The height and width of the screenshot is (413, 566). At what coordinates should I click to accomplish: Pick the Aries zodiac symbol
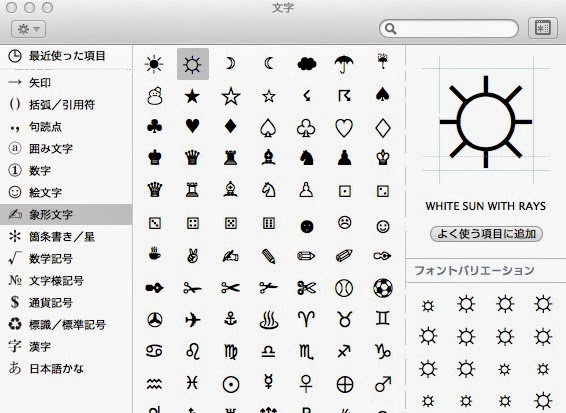(306, 319)
